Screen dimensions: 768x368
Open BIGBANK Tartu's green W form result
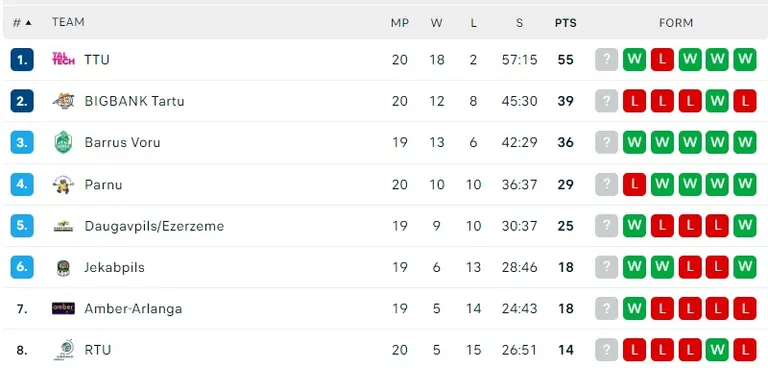[x=717, y=101]
